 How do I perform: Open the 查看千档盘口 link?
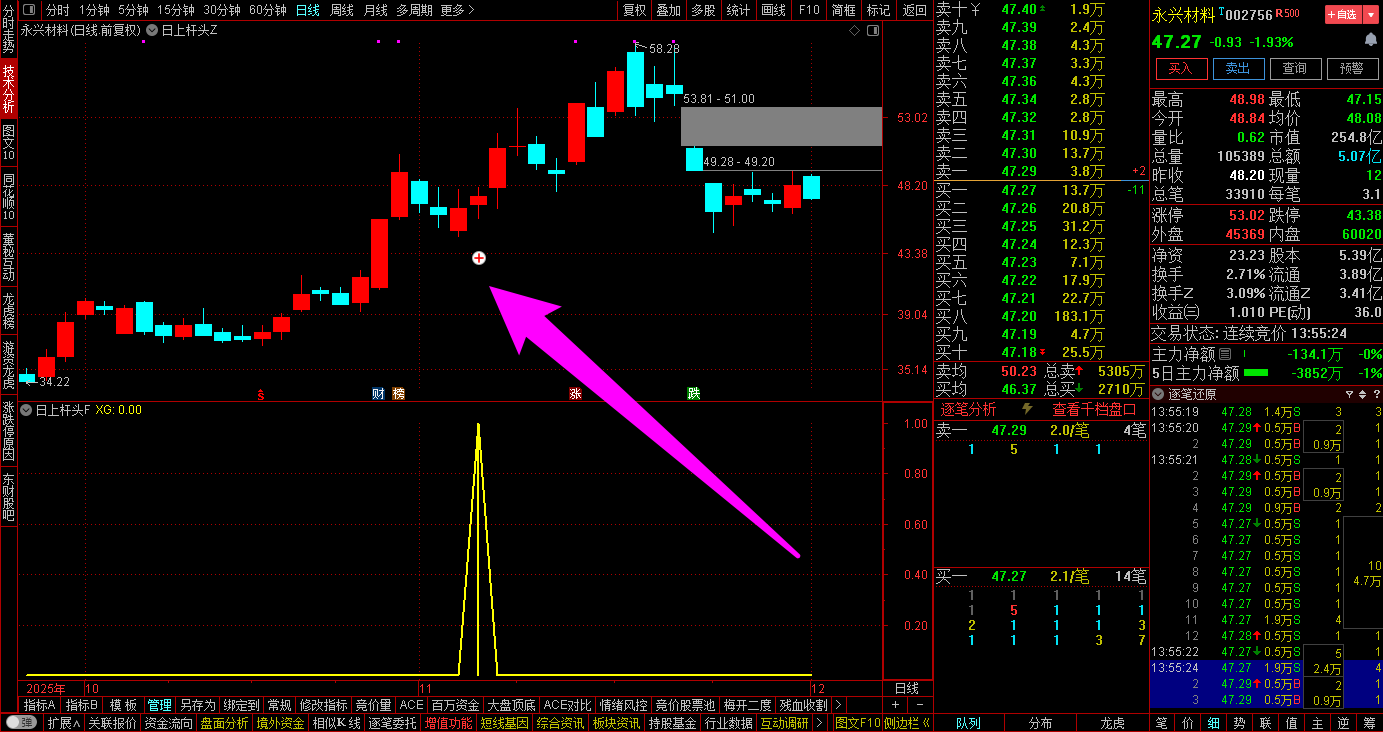point(1094,409)
